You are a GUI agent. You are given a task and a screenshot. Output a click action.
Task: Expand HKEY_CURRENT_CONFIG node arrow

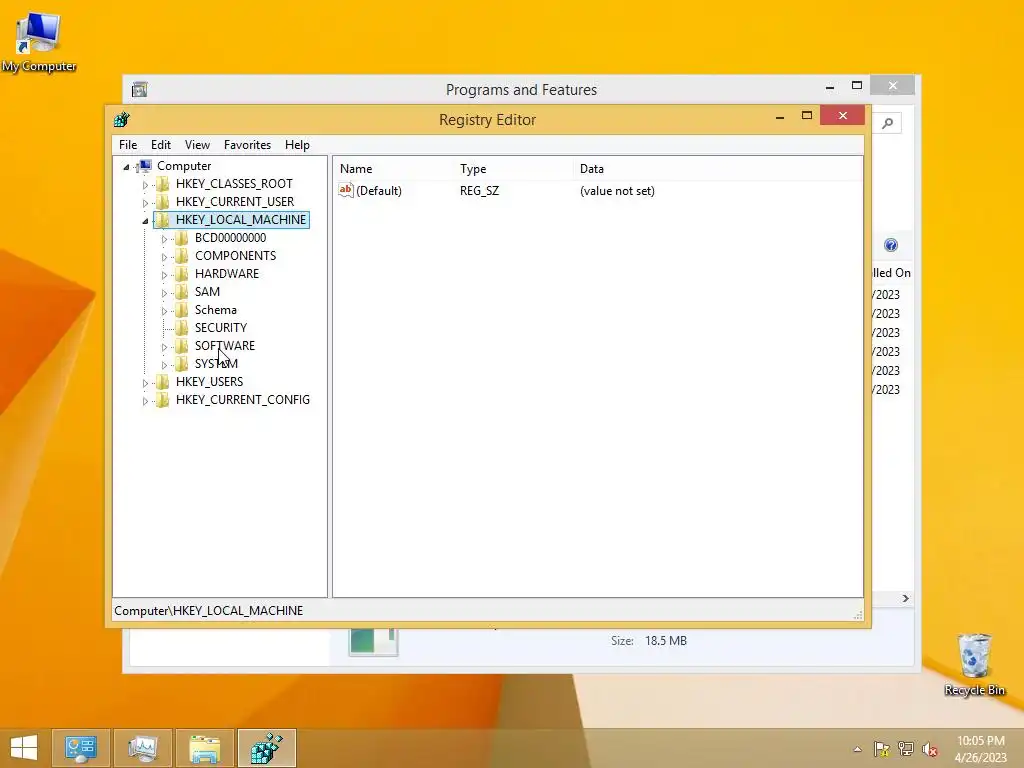pos(145,401)
